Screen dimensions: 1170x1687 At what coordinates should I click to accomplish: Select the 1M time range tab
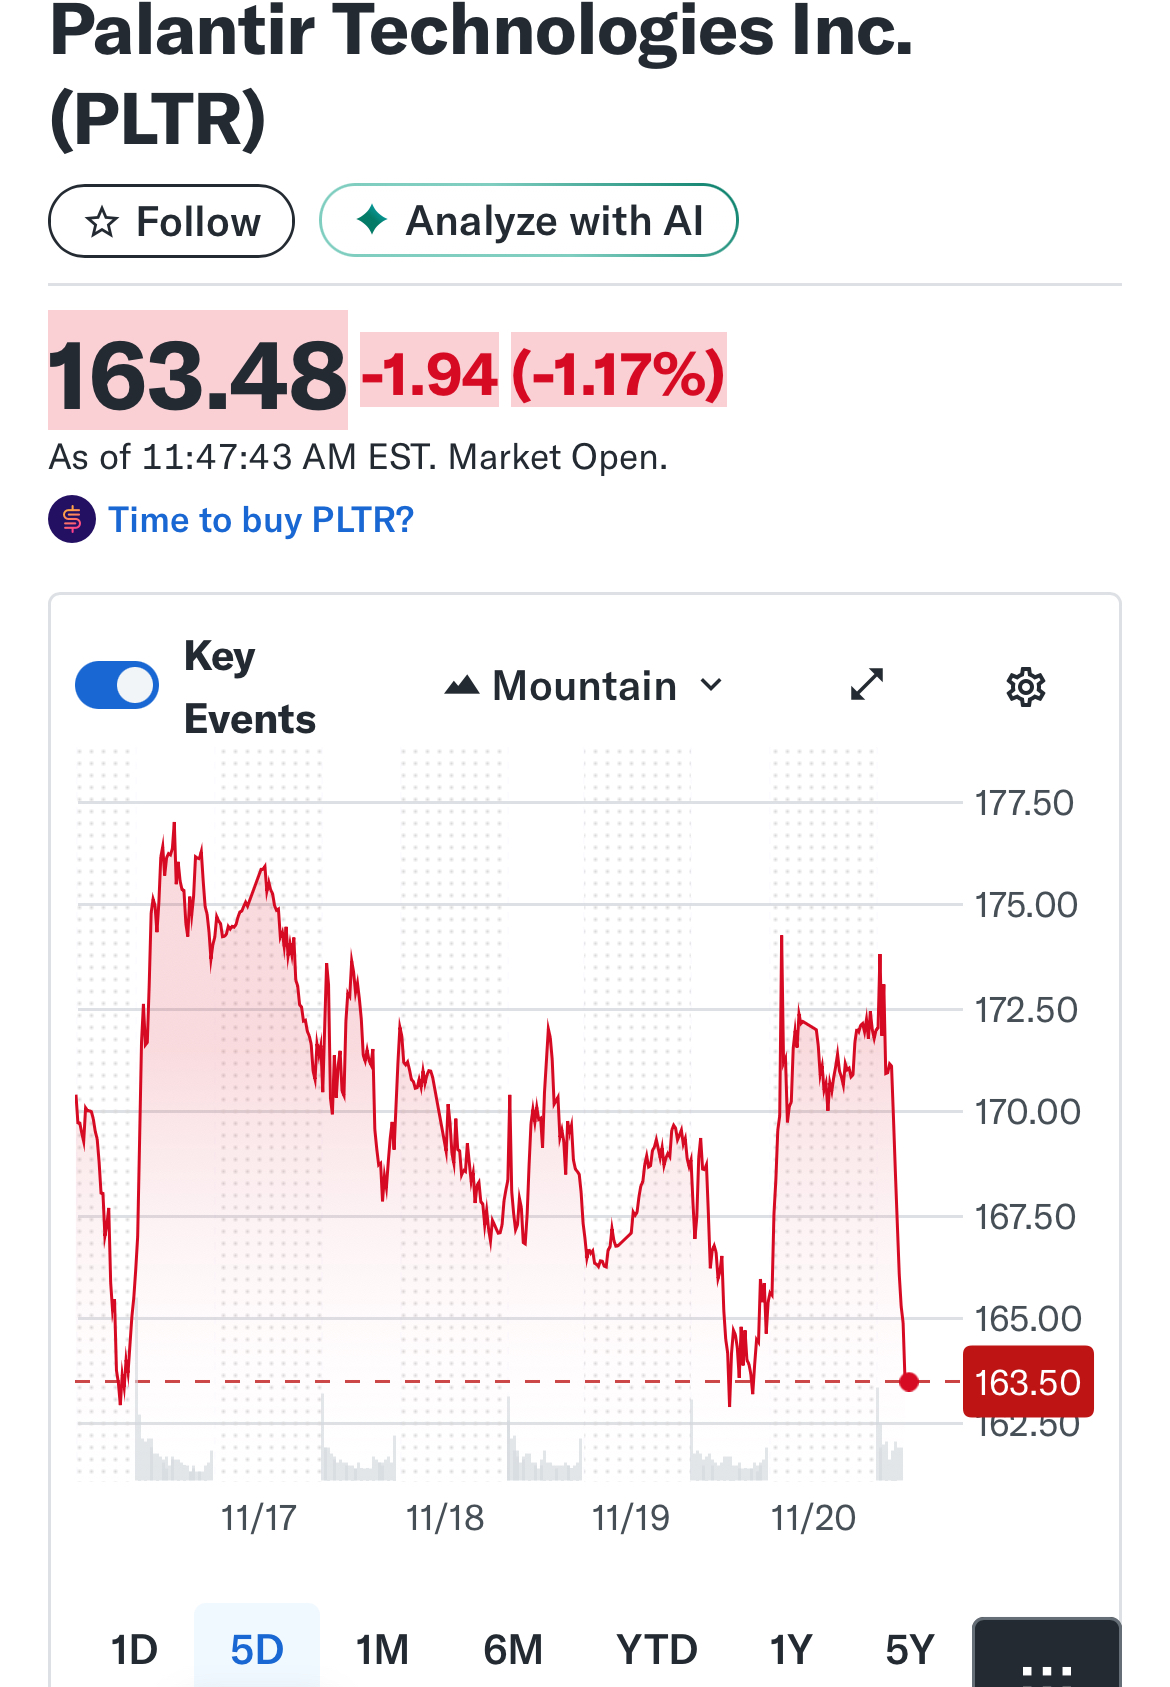tap(382, 1650)
